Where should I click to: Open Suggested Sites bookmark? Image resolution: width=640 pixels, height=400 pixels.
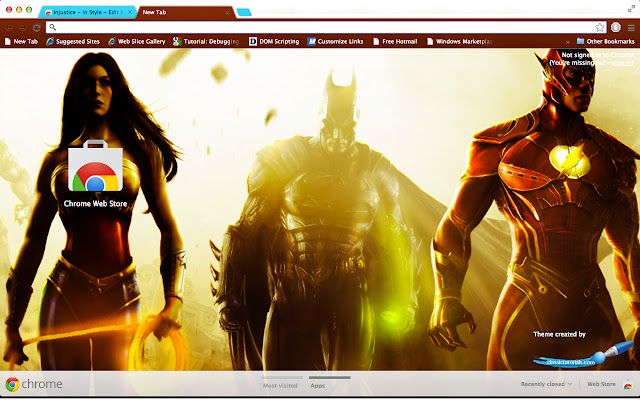click(73, 41)
